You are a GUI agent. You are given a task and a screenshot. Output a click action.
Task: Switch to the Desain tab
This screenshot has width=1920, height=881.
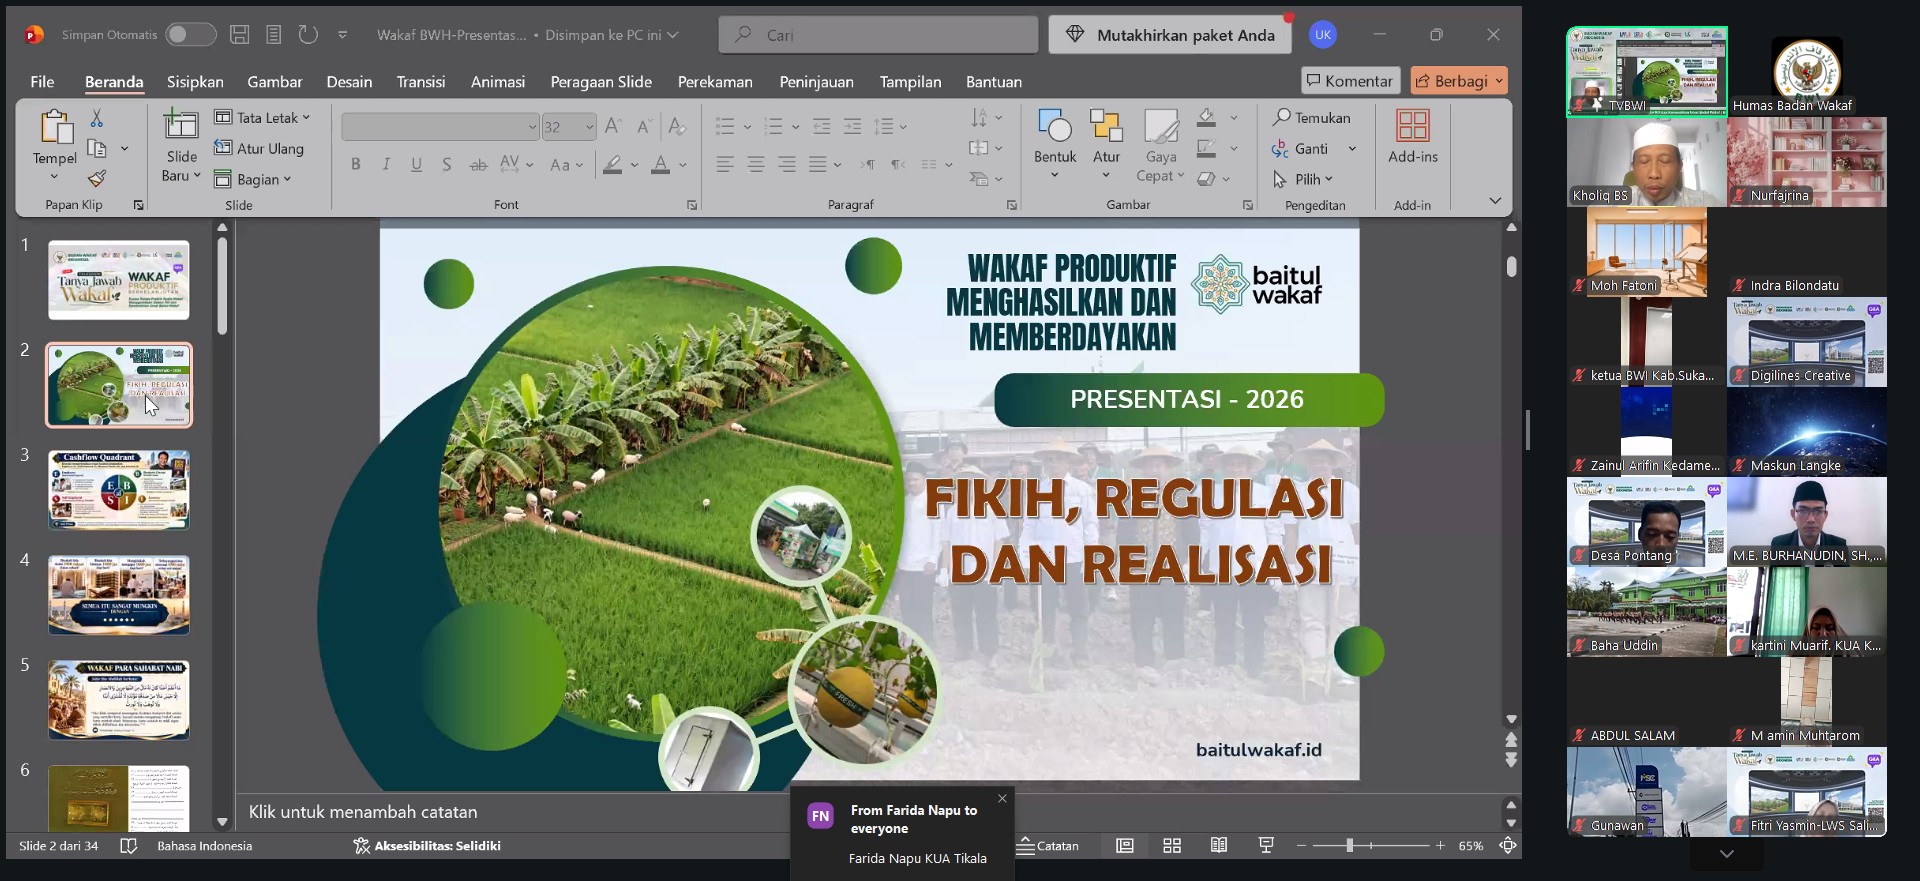[x=349, y=82]
